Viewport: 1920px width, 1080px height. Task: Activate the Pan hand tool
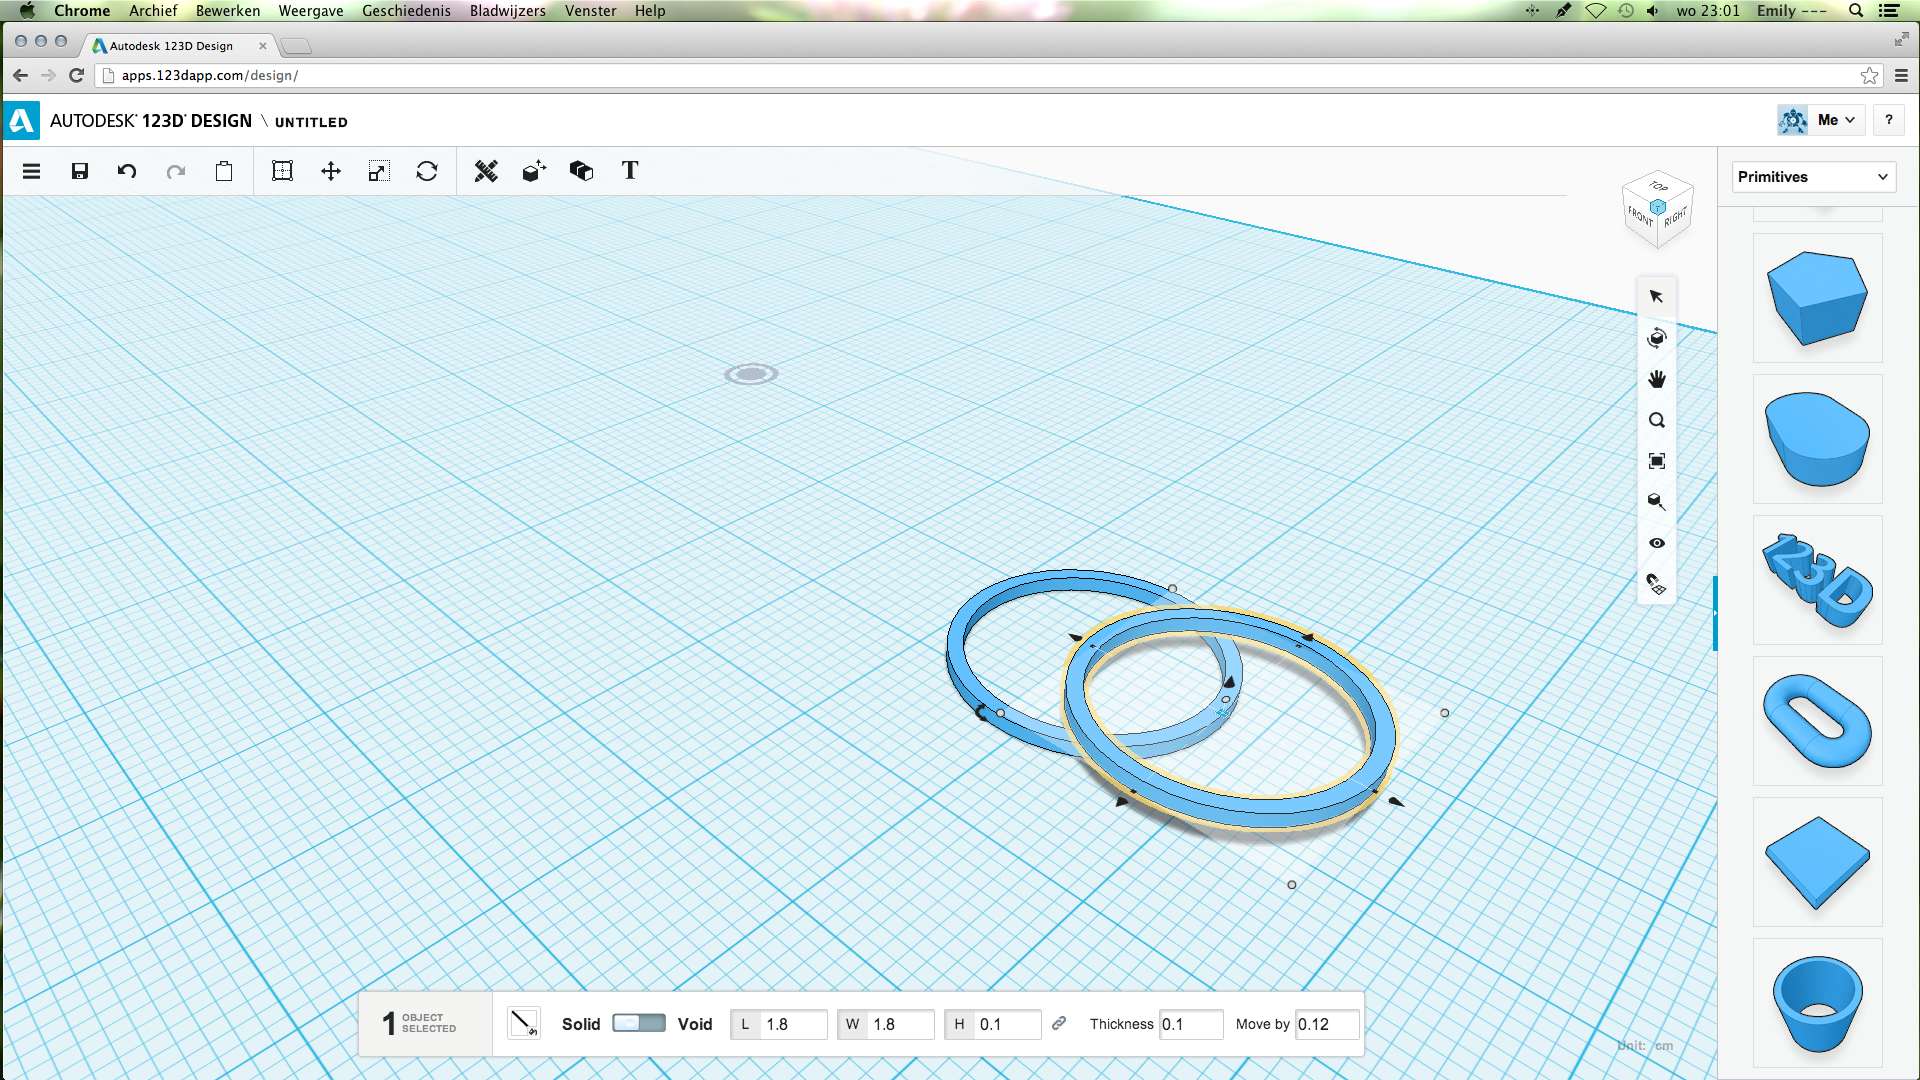[1656, 379]
